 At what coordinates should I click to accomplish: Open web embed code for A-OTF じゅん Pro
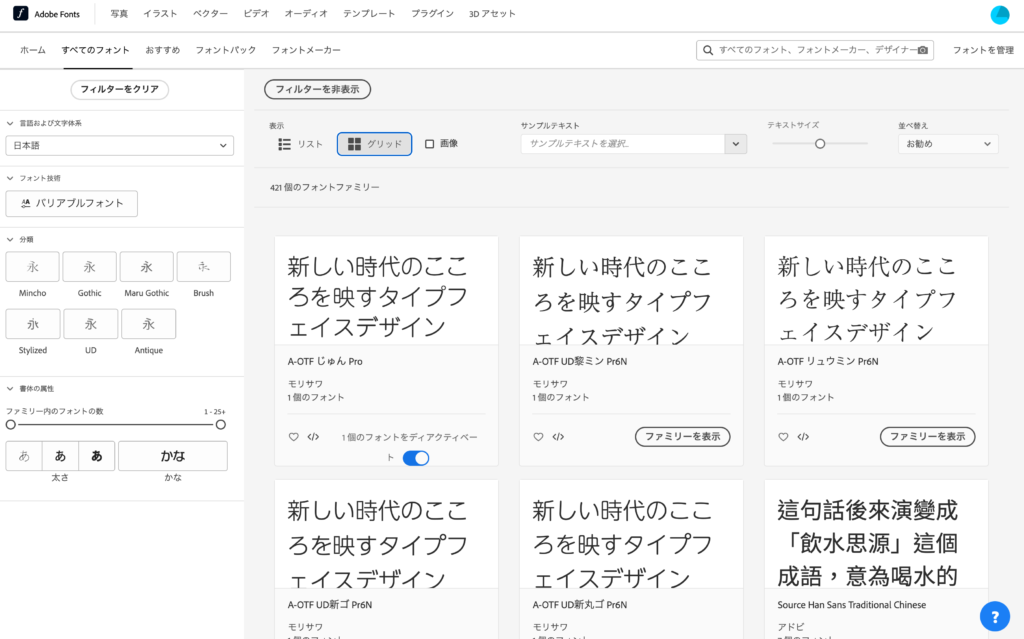pyautogui.click(x=313, y=437)
